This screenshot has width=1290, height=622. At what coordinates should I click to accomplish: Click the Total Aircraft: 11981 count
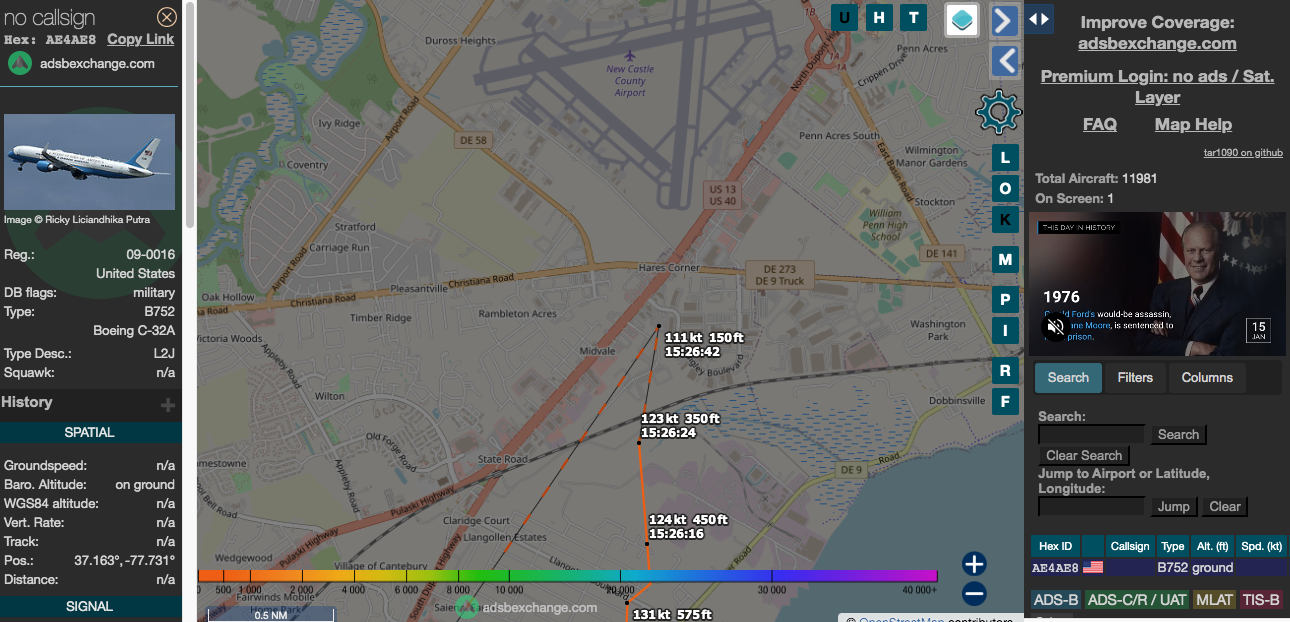pos(1096,178)
